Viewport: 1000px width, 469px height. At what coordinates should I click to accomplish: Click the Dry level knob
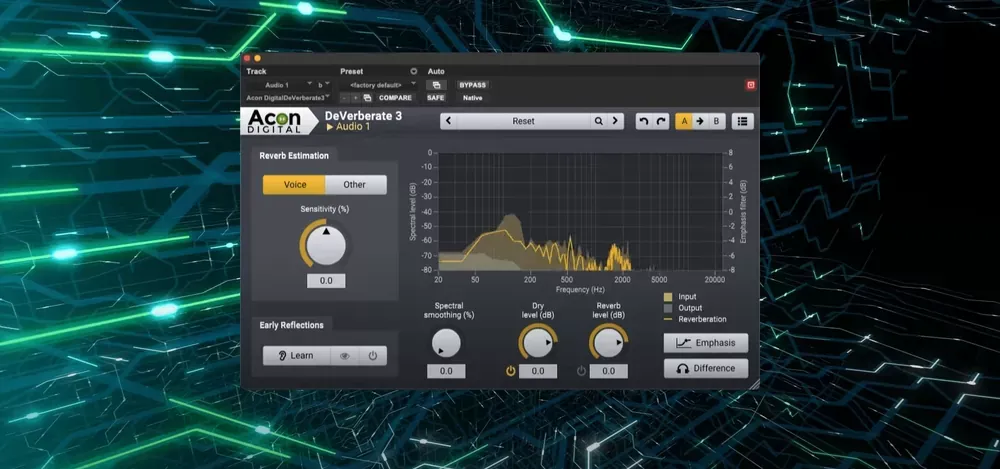(538, 343)
